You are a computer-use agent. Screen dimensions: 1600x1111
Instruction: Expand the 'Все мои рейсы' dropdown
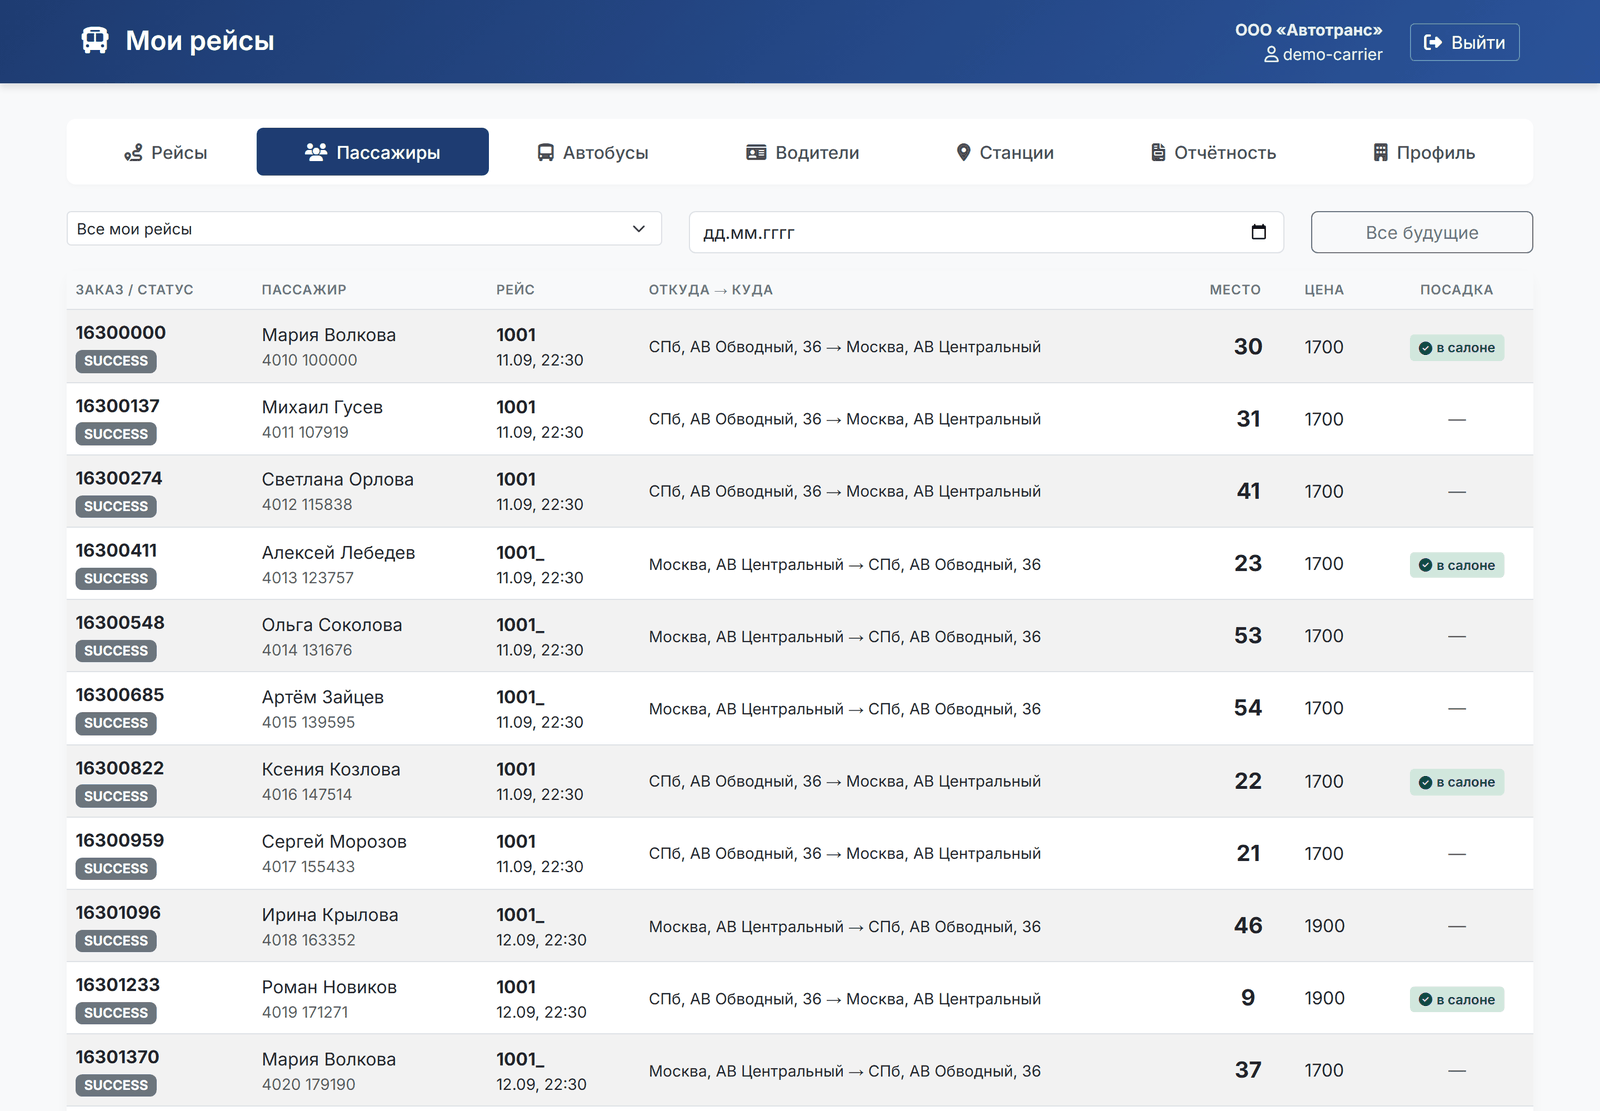point(364,229)
